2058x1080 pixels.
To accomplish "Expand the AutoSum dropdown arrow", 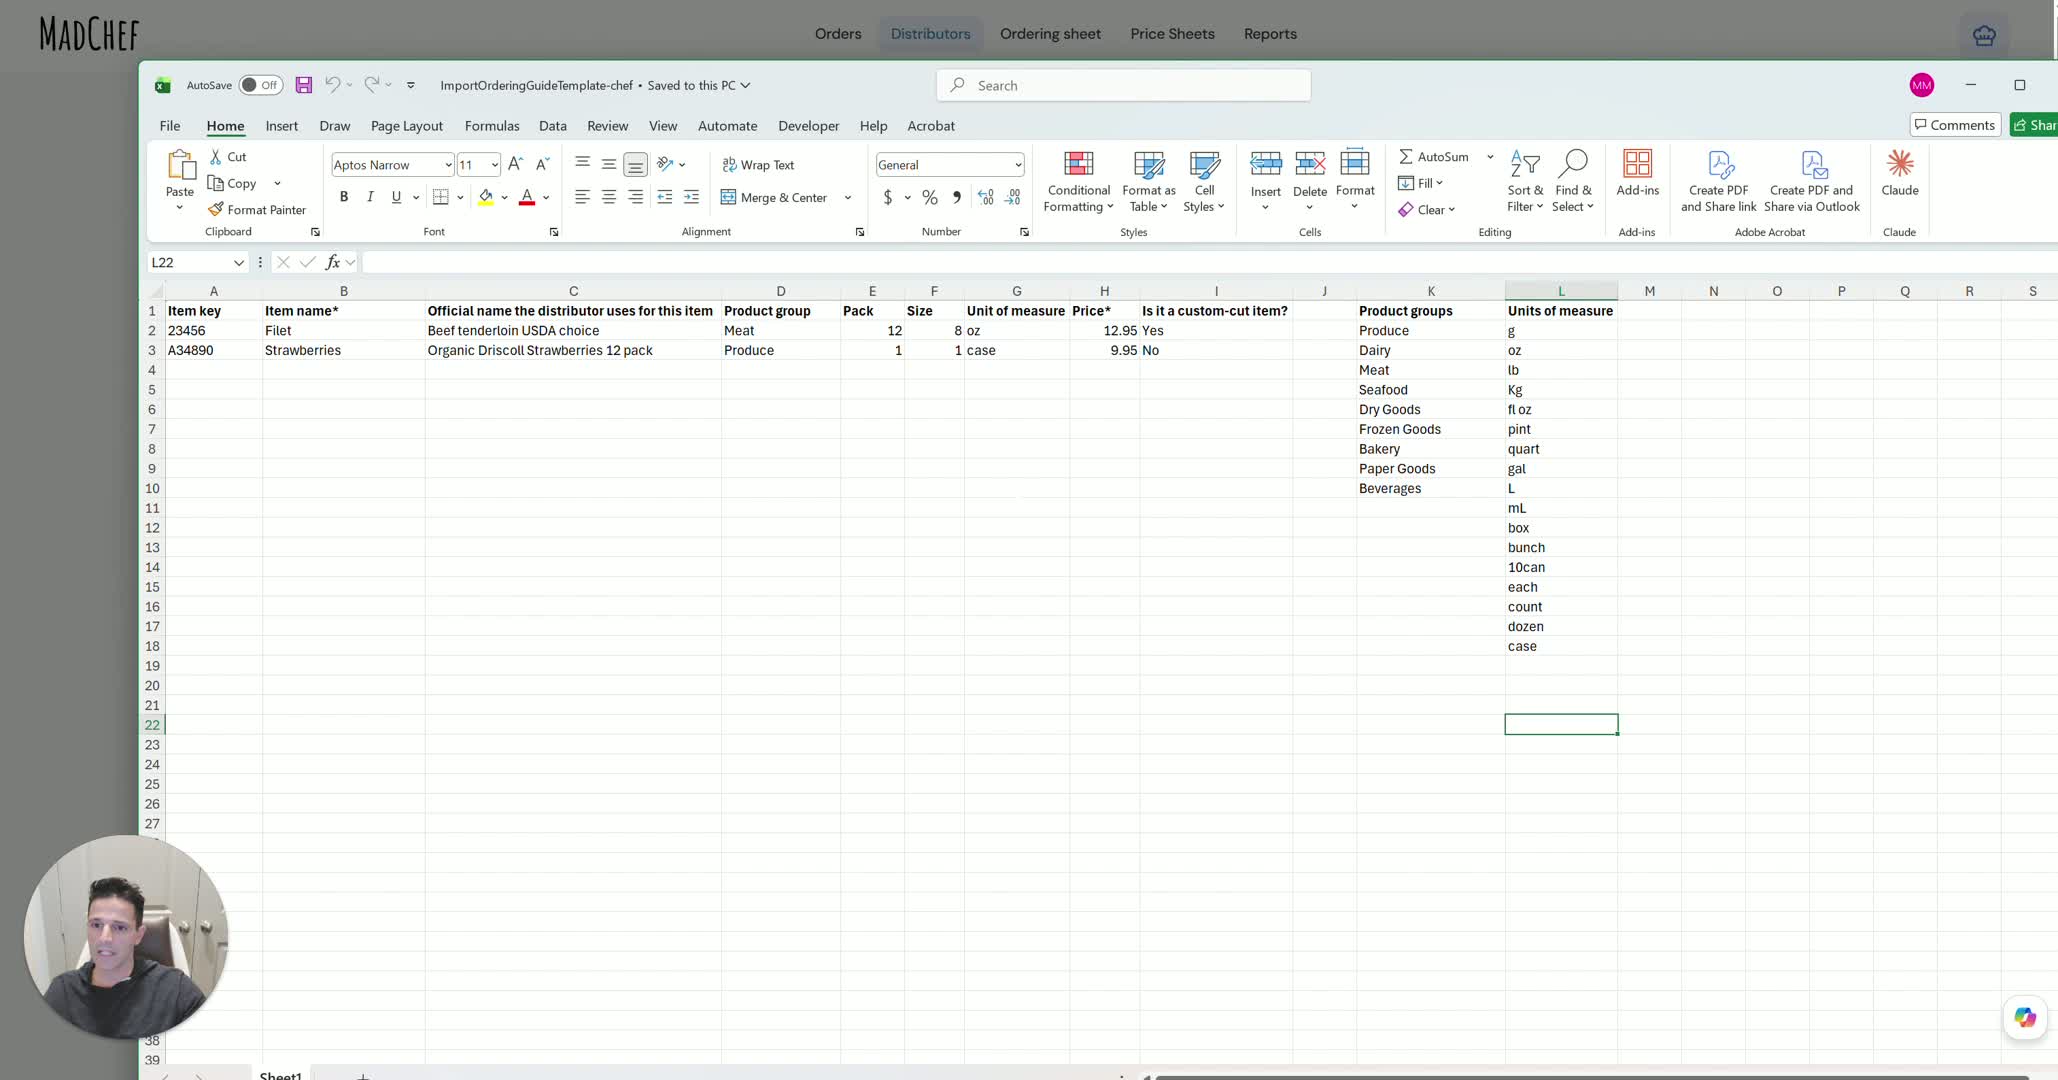I will [x=1490, y=157].
